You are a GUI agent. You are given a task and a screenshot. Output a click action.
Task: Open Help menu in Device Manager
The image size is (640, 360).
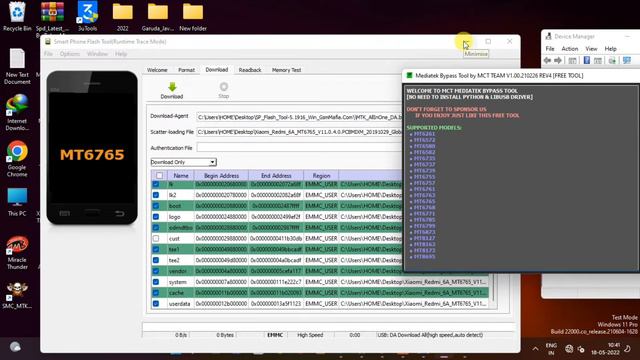(611, 49)
